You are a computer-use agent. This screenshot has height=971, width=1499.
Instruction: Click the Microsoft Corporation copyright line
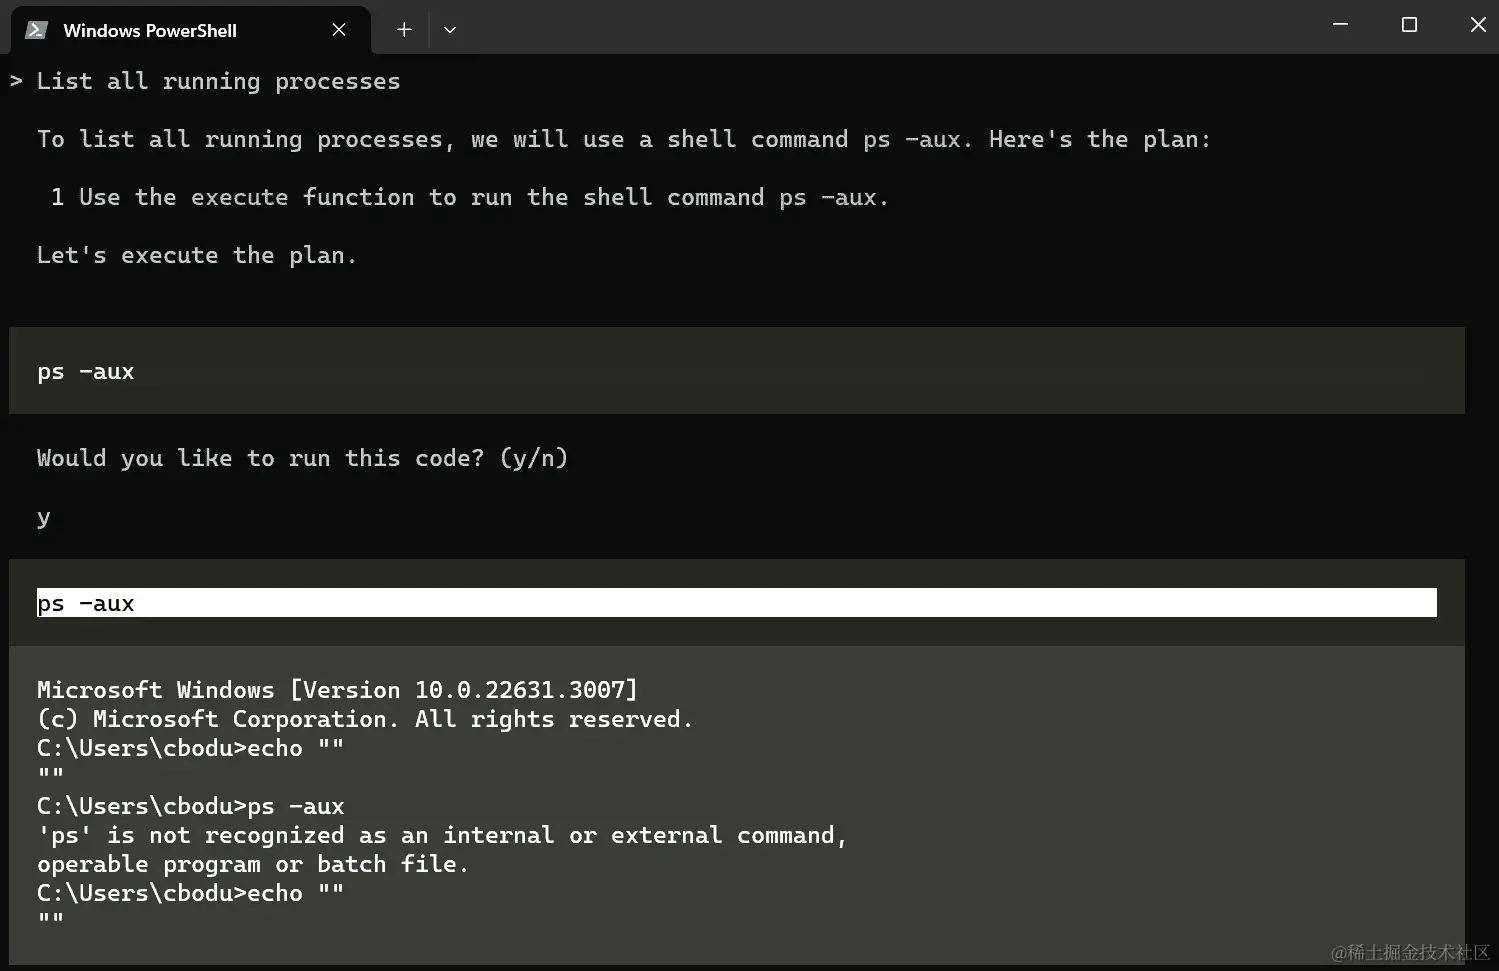(364, 718)
